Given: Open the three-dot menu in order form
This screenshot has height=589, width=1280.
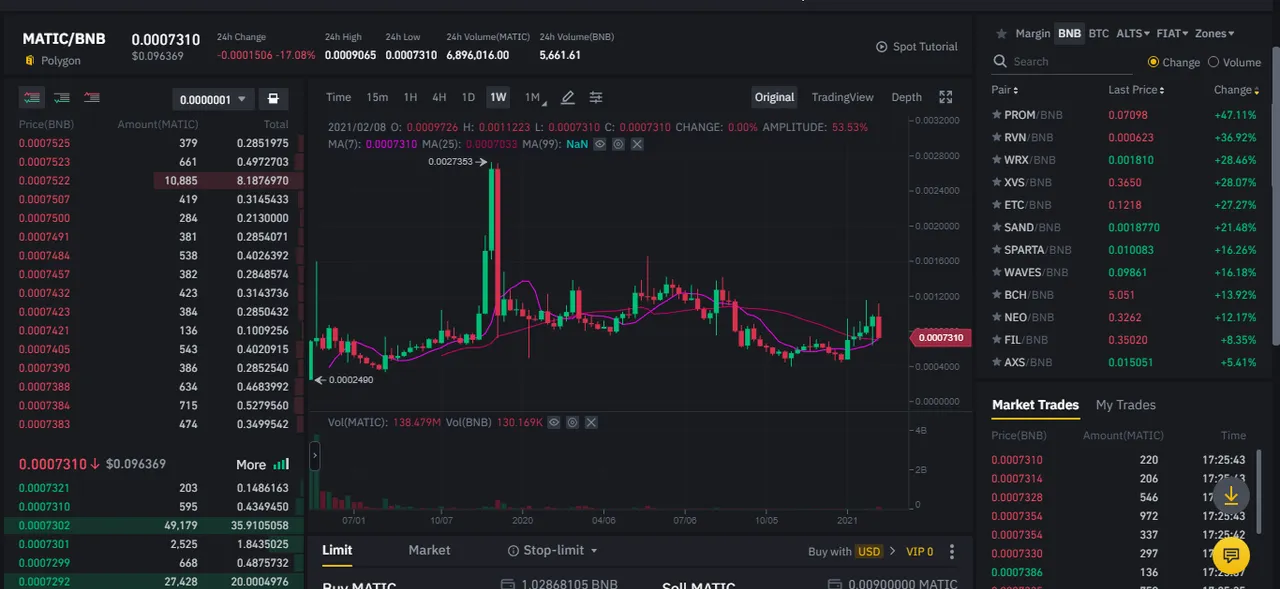Looking at the screenshot, I should click(952, 552).
